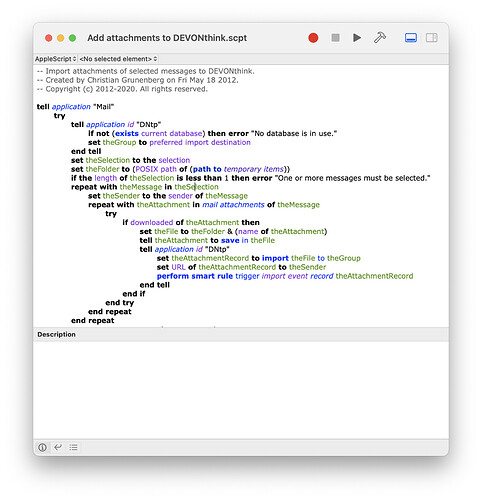This screenshot has width=482, height=500.
Task: Minimize the script window with yellow button
Action: 61,38
